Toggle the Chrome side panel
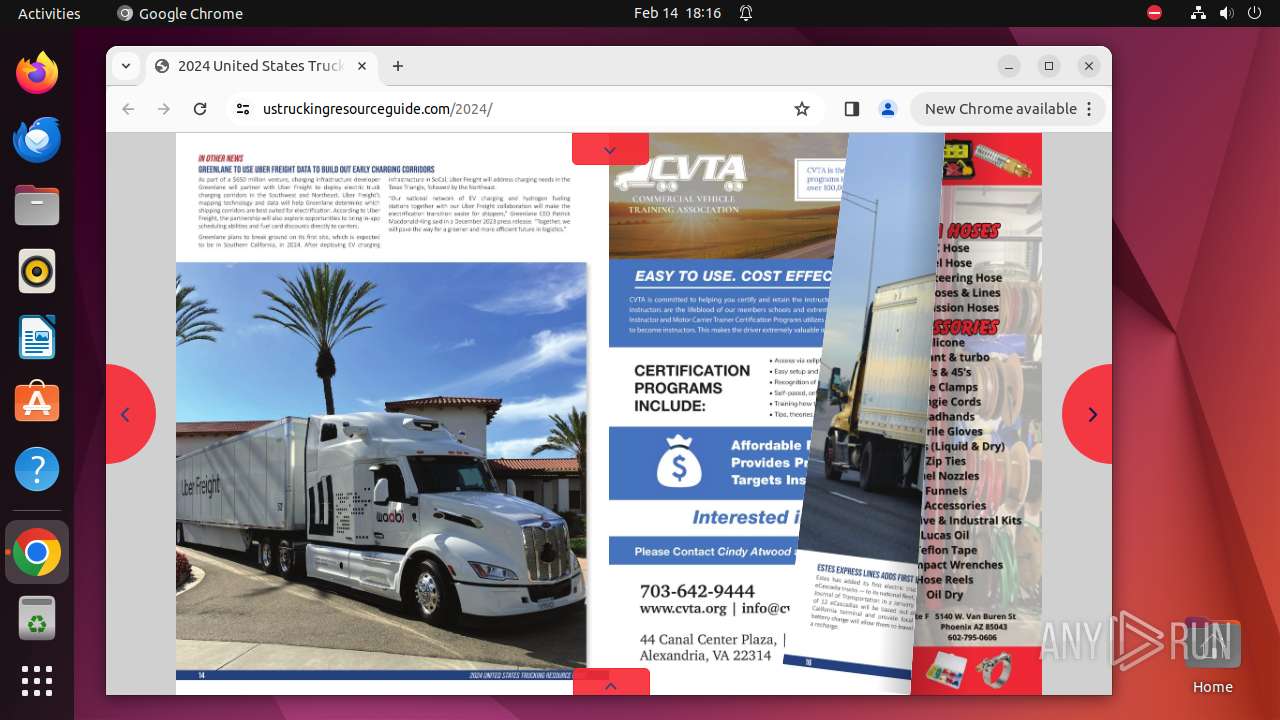Viewport: 1280px width, 720px height. click(852, 109)
